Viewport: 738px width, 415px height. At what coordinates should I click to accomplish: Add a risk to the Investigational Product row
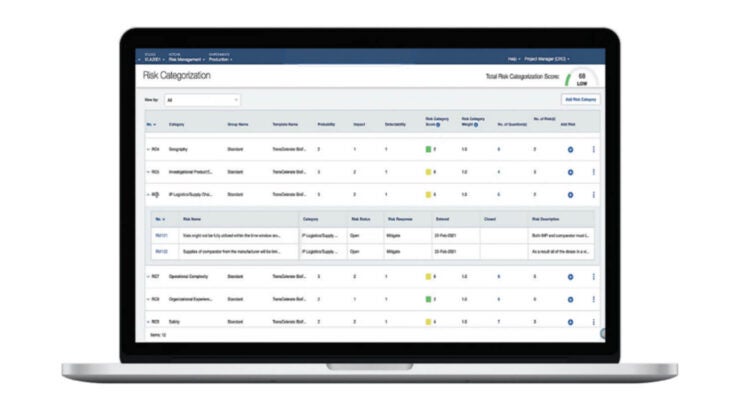point(570,171)
